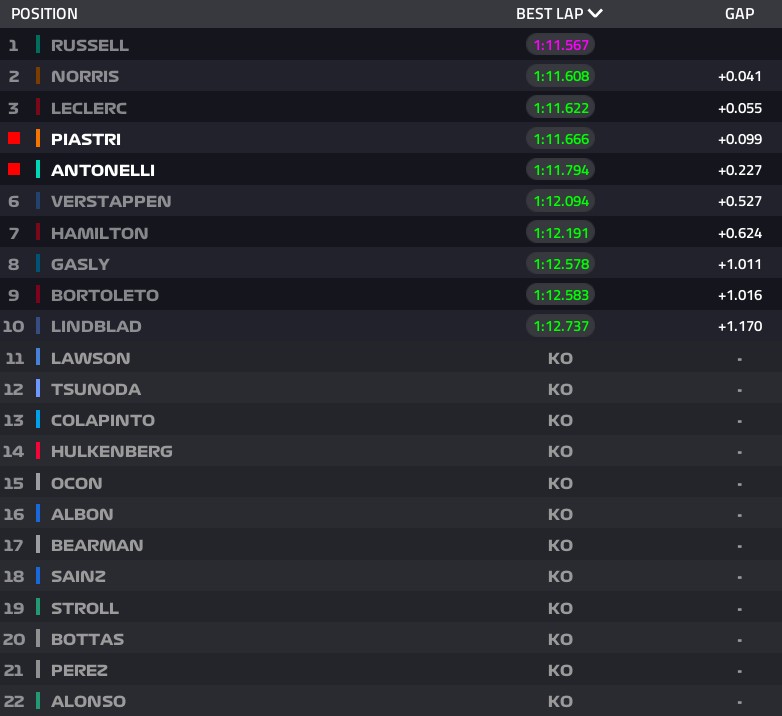Select the GAP column header
Screen dimensions: 782x716
pos(740,13)
